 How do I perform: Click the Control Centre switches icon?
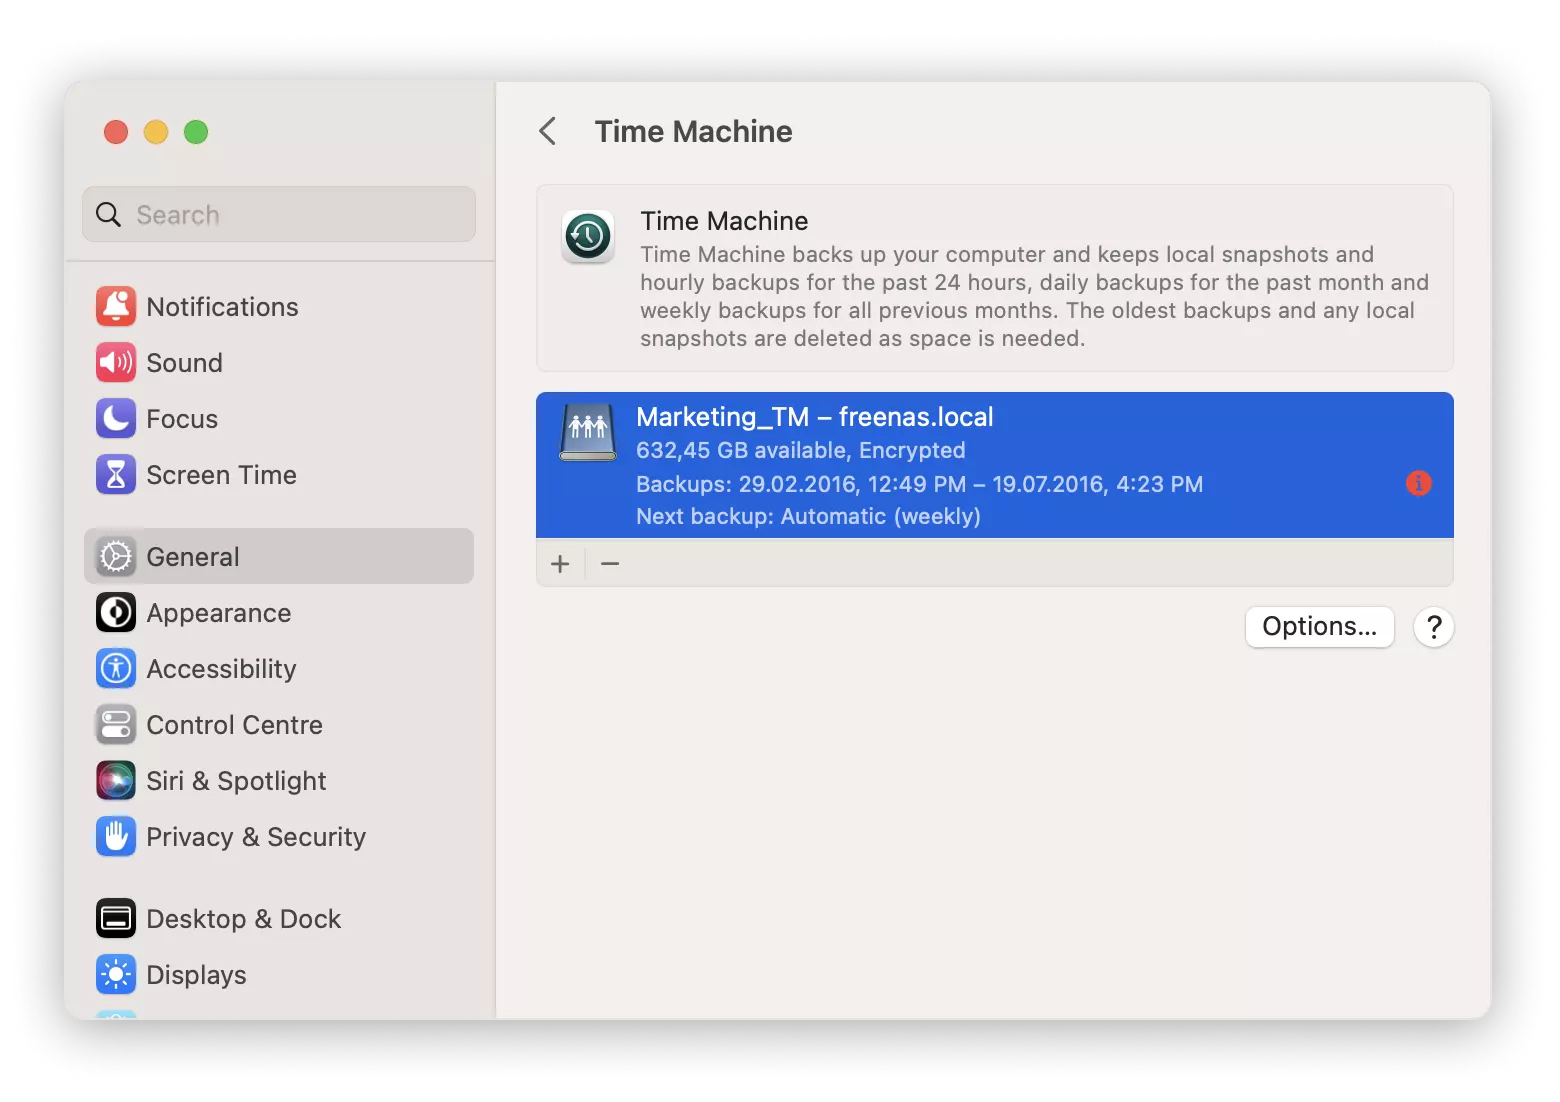pos(116,724)
